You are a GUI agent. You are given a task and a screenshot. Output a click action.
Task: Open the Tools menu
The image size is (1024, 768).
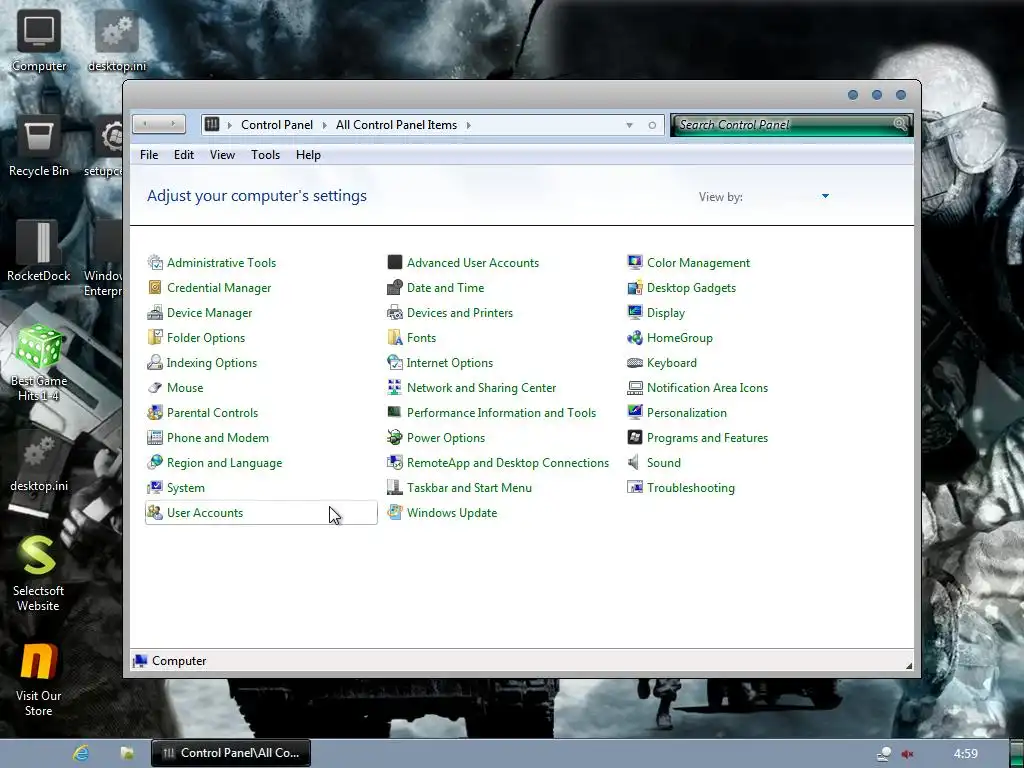pos(265,155)
